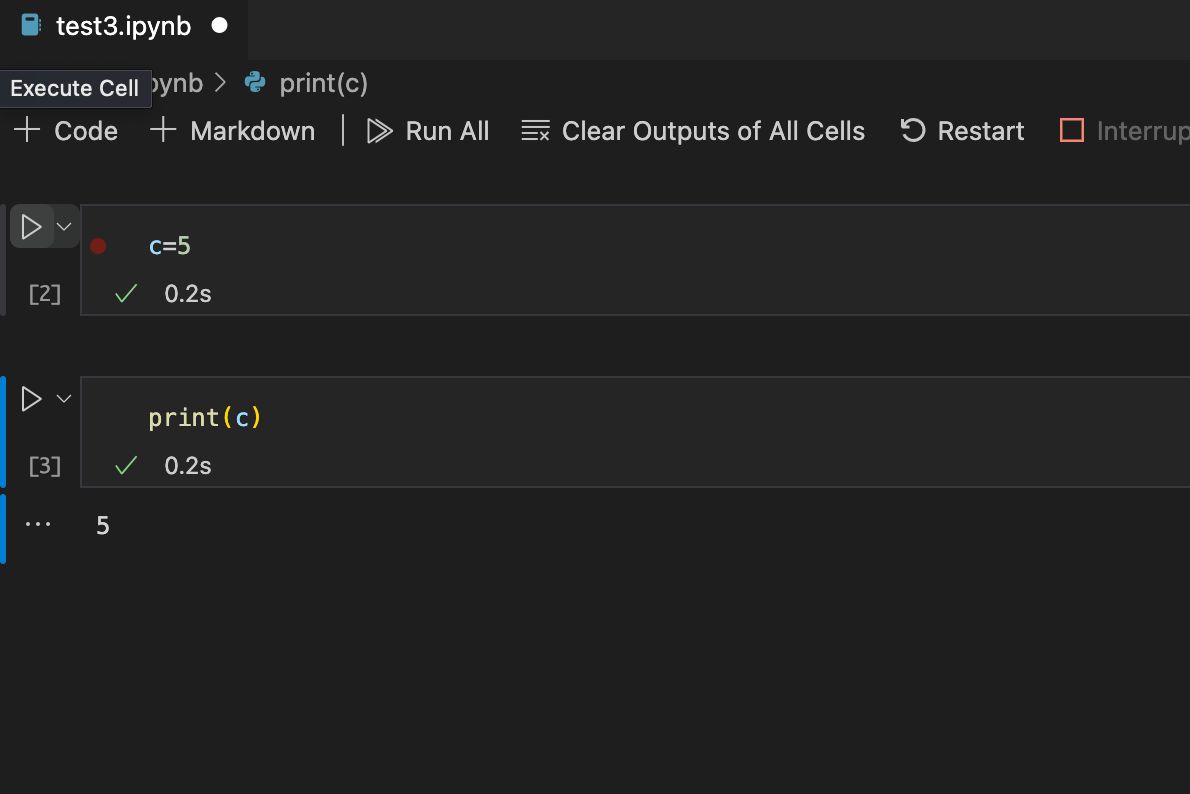This screenshot has width=1190, height=794.
Task: Click the success checkmark of the c=5 cell
Action: click(x=125, y=294)
